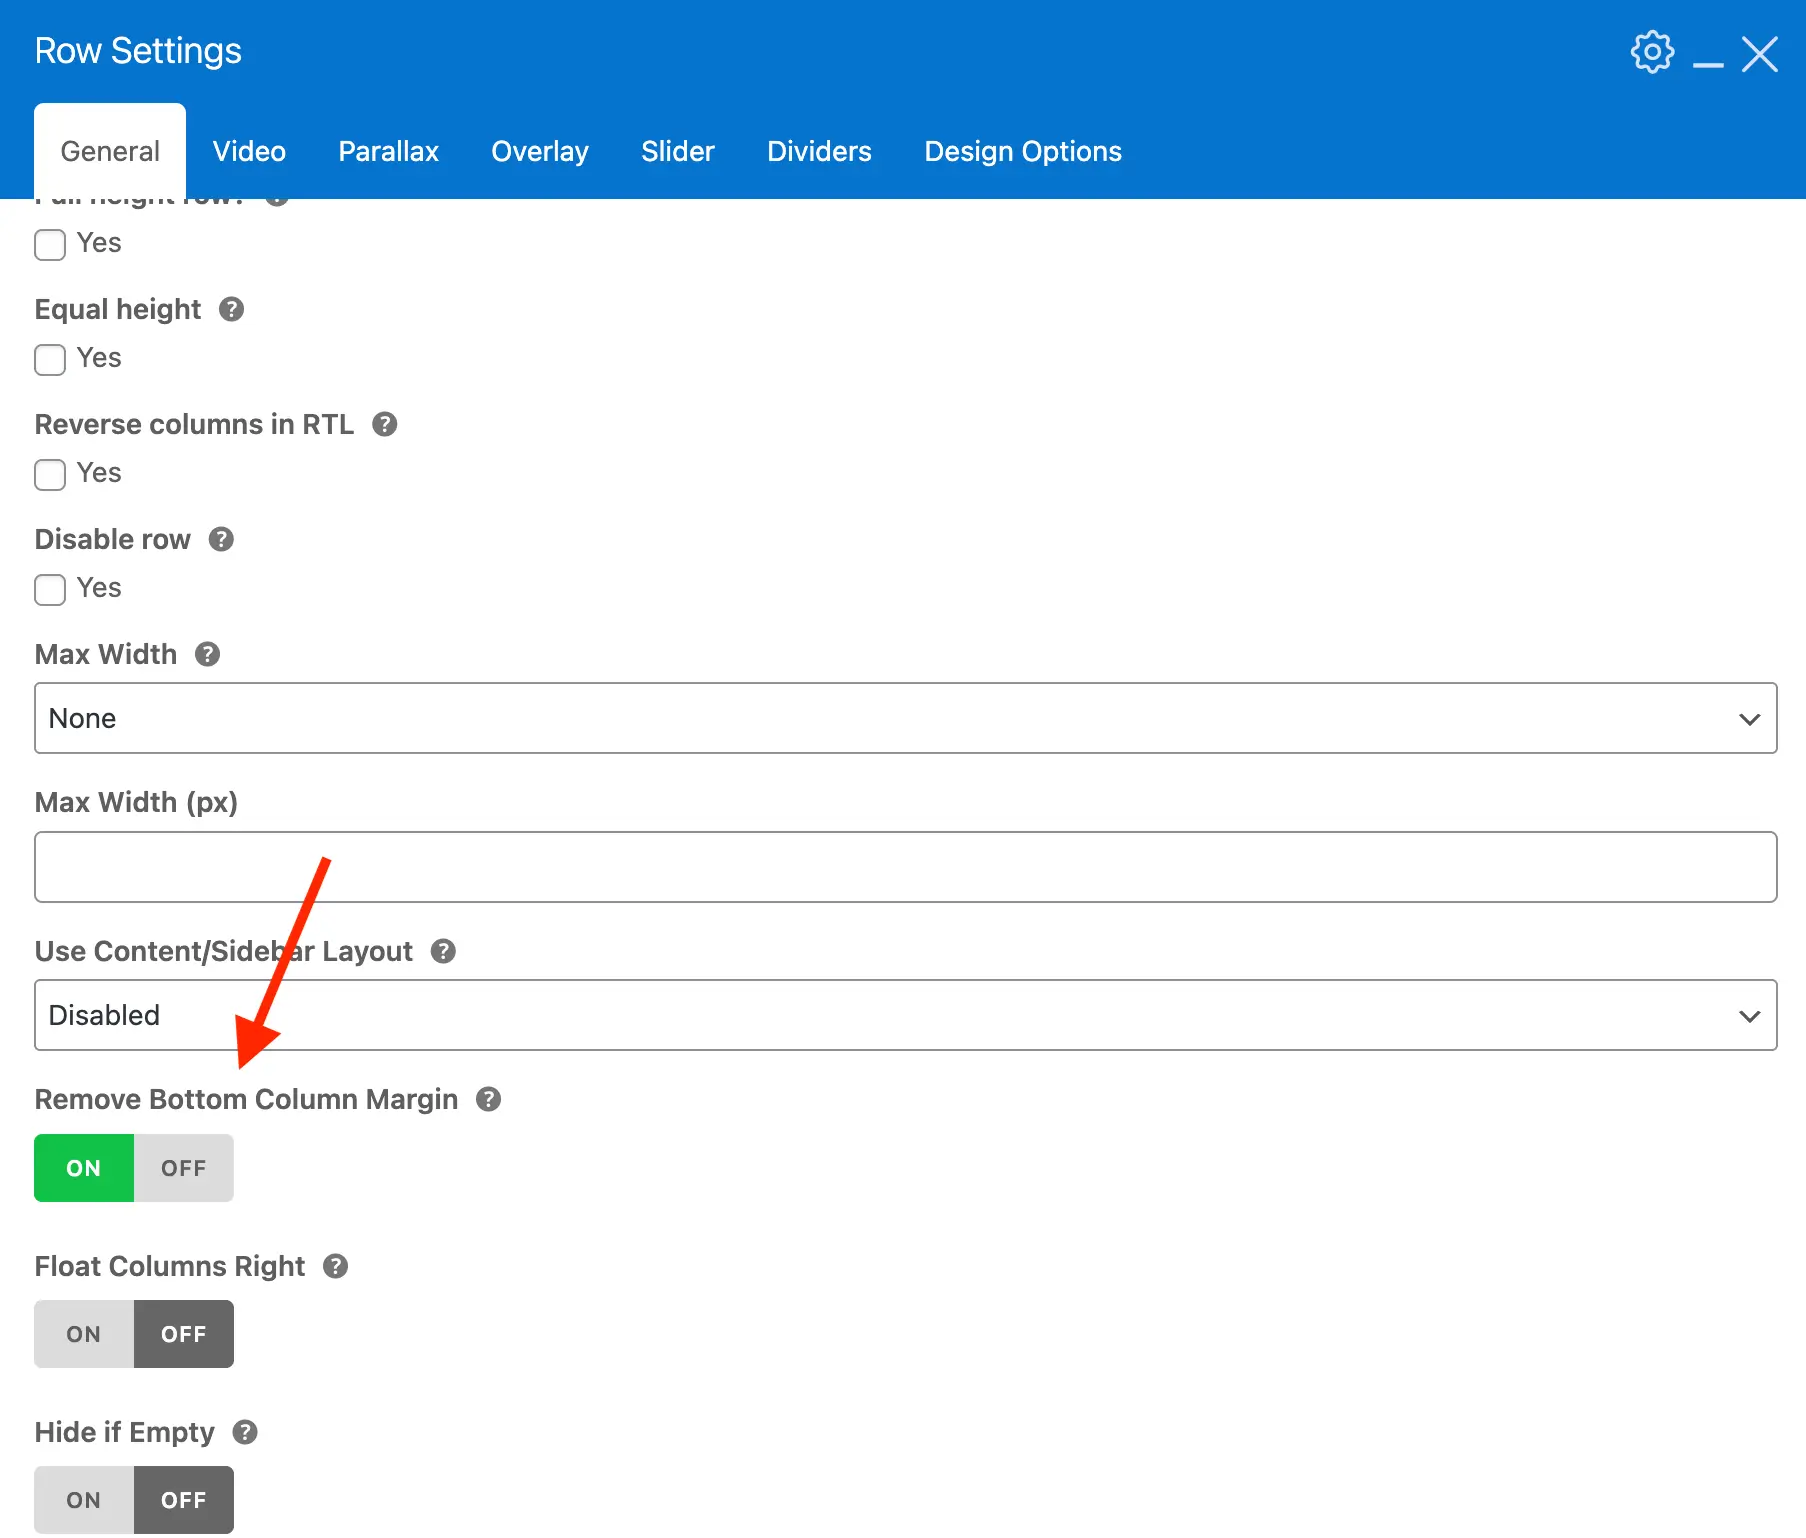Image resolution: width=1806 pixels, height=1538 pixels.
Task: Enable the Disable row checkbox
Action: 49,589
